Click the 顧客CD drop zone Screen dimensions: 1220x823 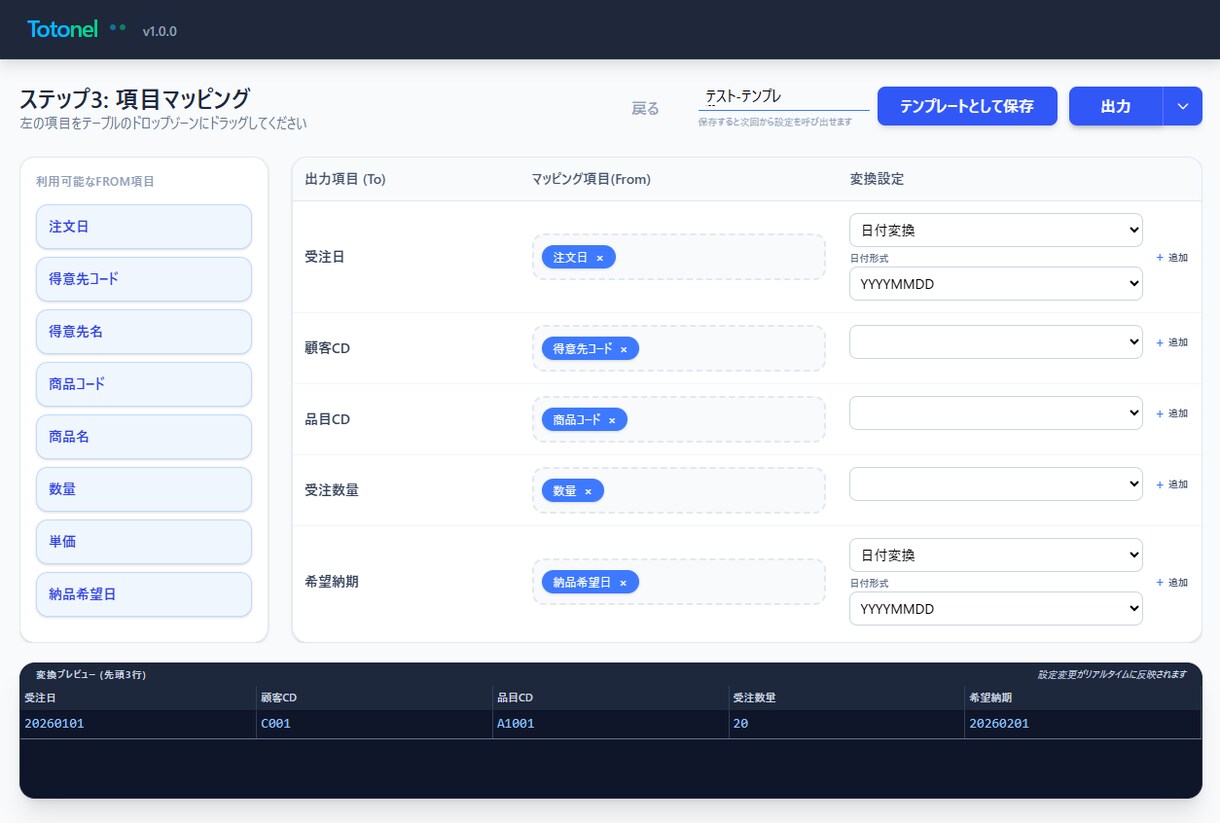click(x=679, y=348)
